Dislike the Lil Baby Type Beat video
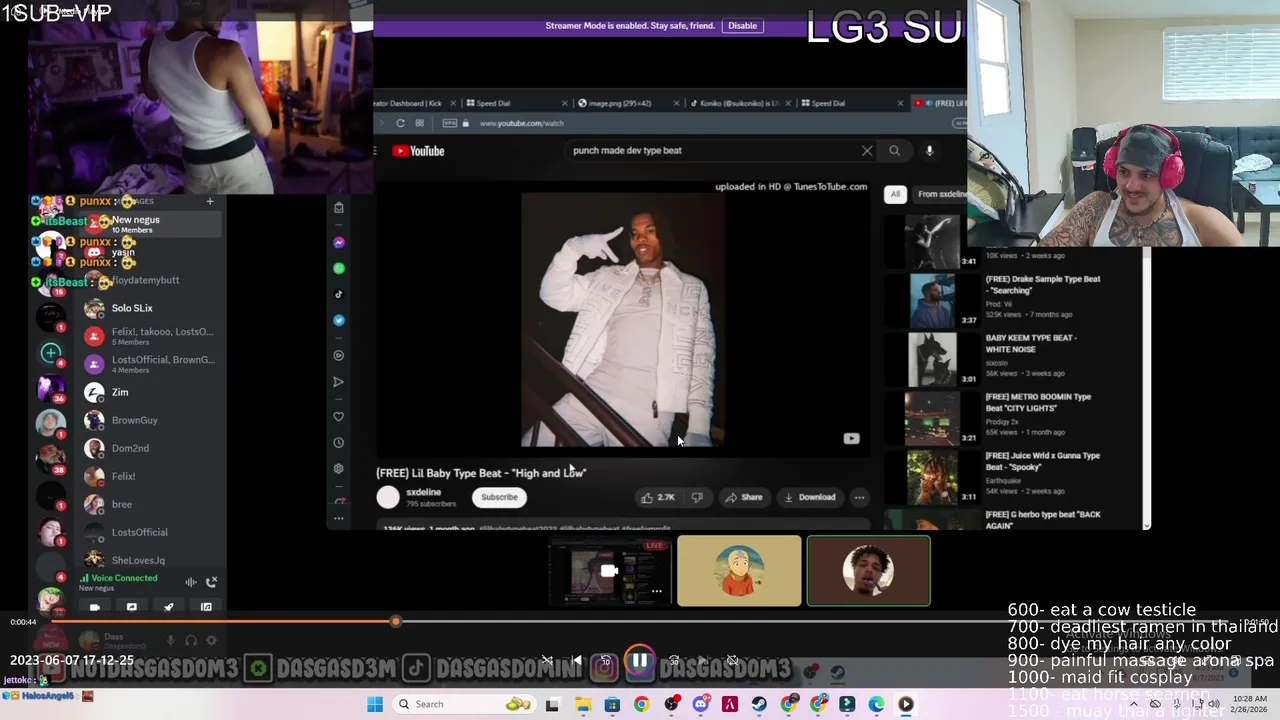 [697, 497]
